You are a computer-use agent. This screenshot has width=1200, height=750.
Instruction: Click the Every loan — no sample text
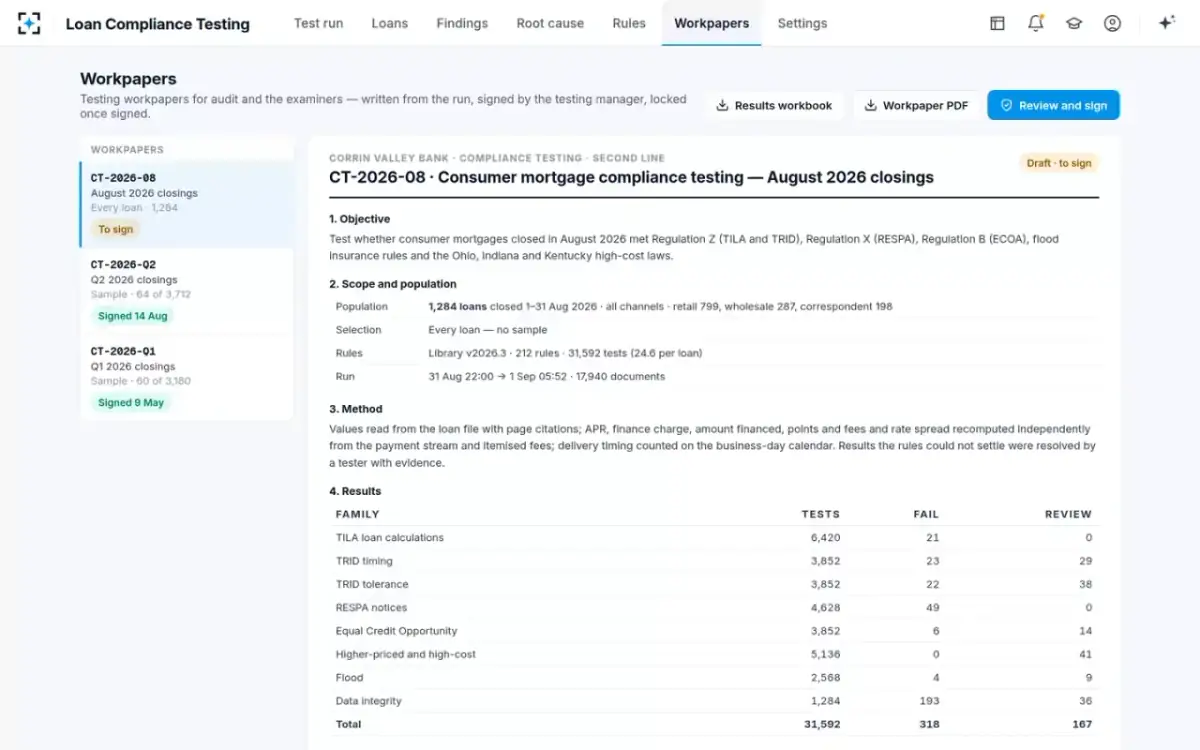[x=488, y=330]
